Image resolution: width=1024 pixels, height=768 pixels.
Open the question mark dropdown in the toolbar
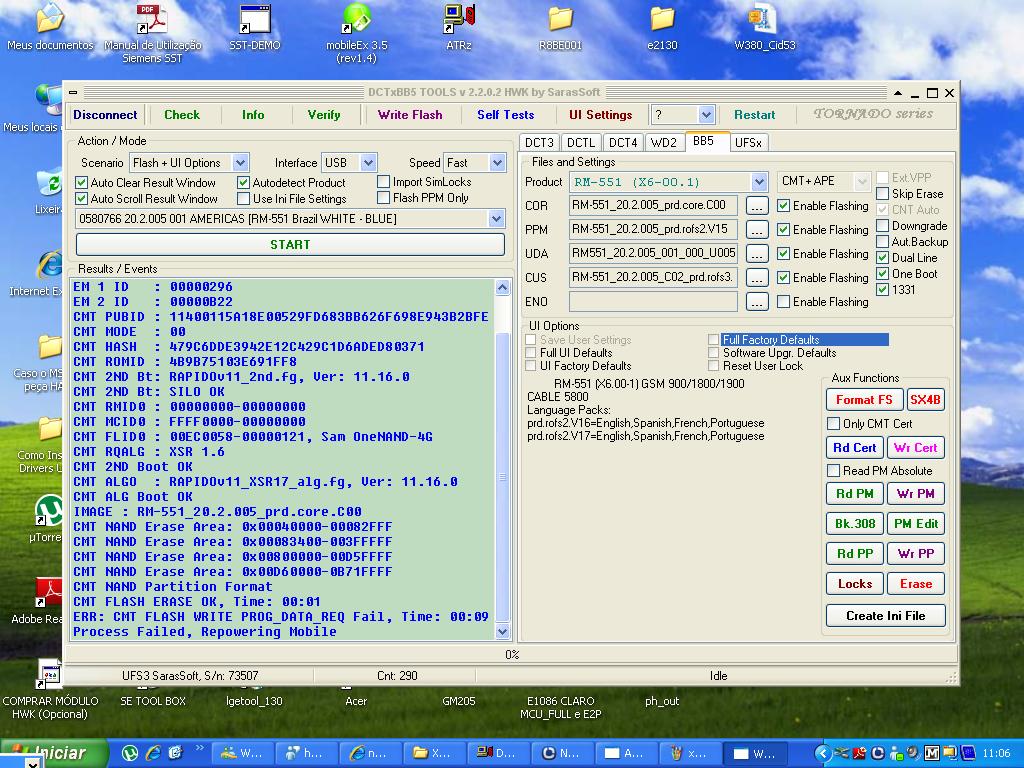[706, 115]
